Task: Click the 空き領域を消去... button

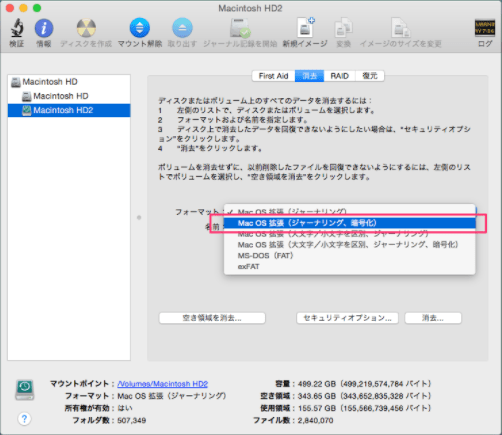Action: 212,318
